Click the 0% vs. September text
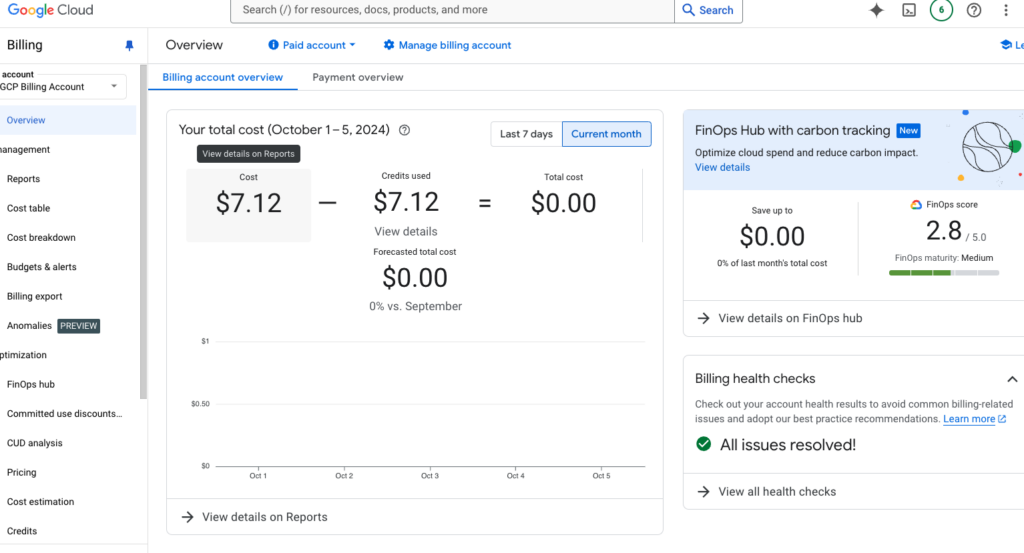The width and height of the screenshot is (1024, 553). 415,306
